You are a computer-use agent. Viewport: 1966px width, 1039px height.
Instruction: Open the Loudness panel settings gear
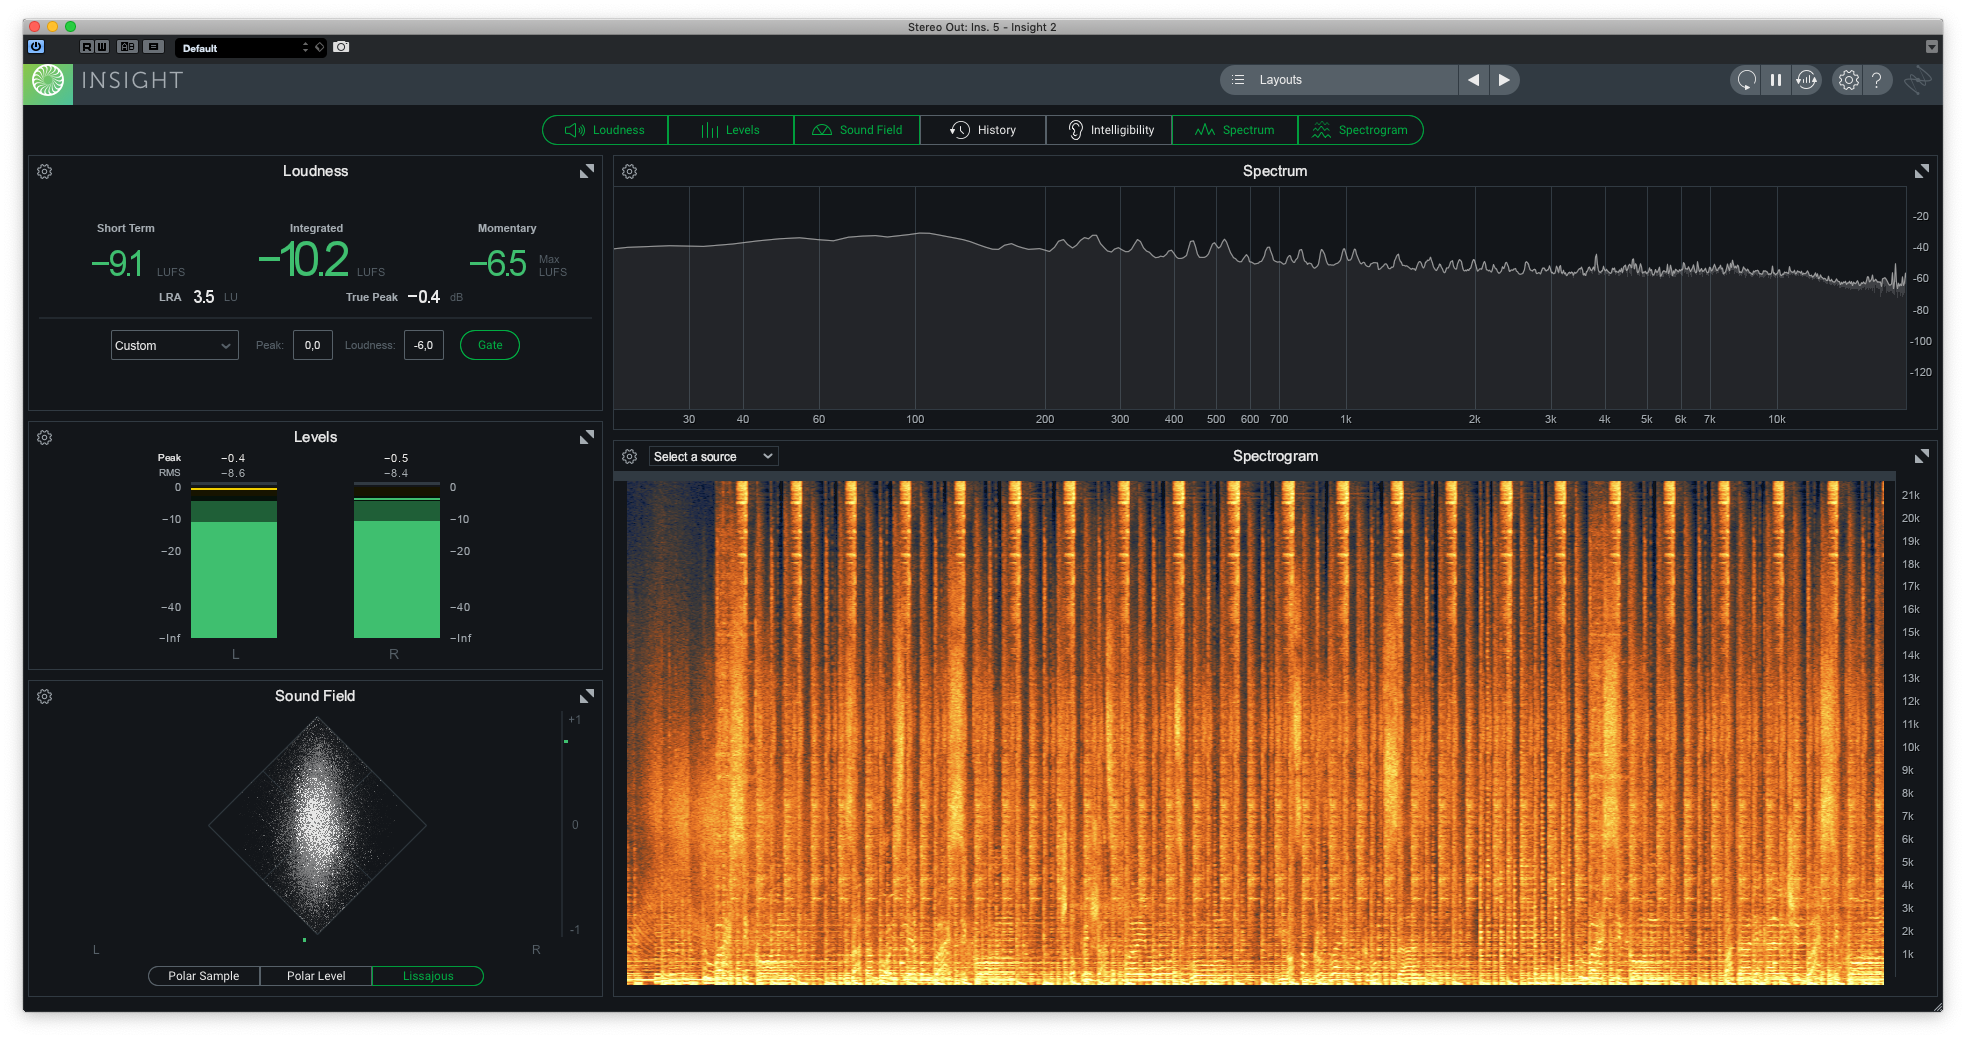pos(45,172)
